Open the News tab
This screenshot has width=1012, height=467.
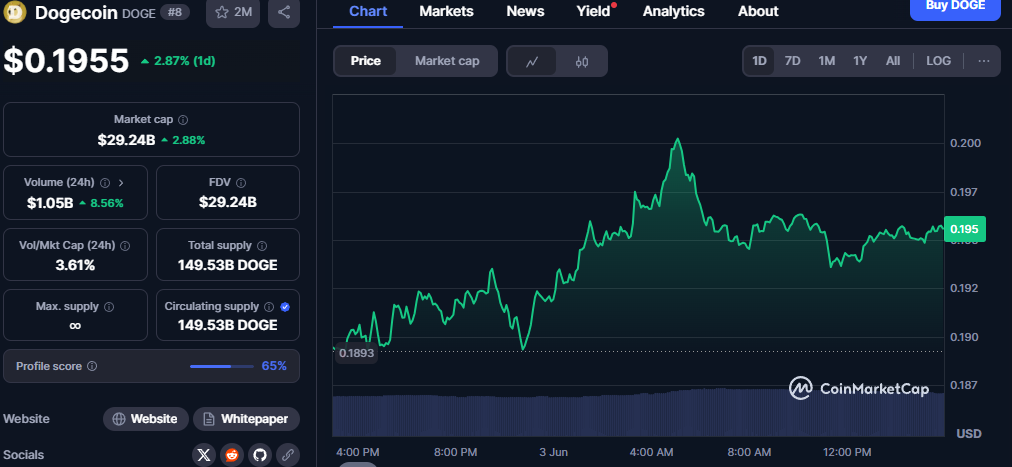click(525, 12)
